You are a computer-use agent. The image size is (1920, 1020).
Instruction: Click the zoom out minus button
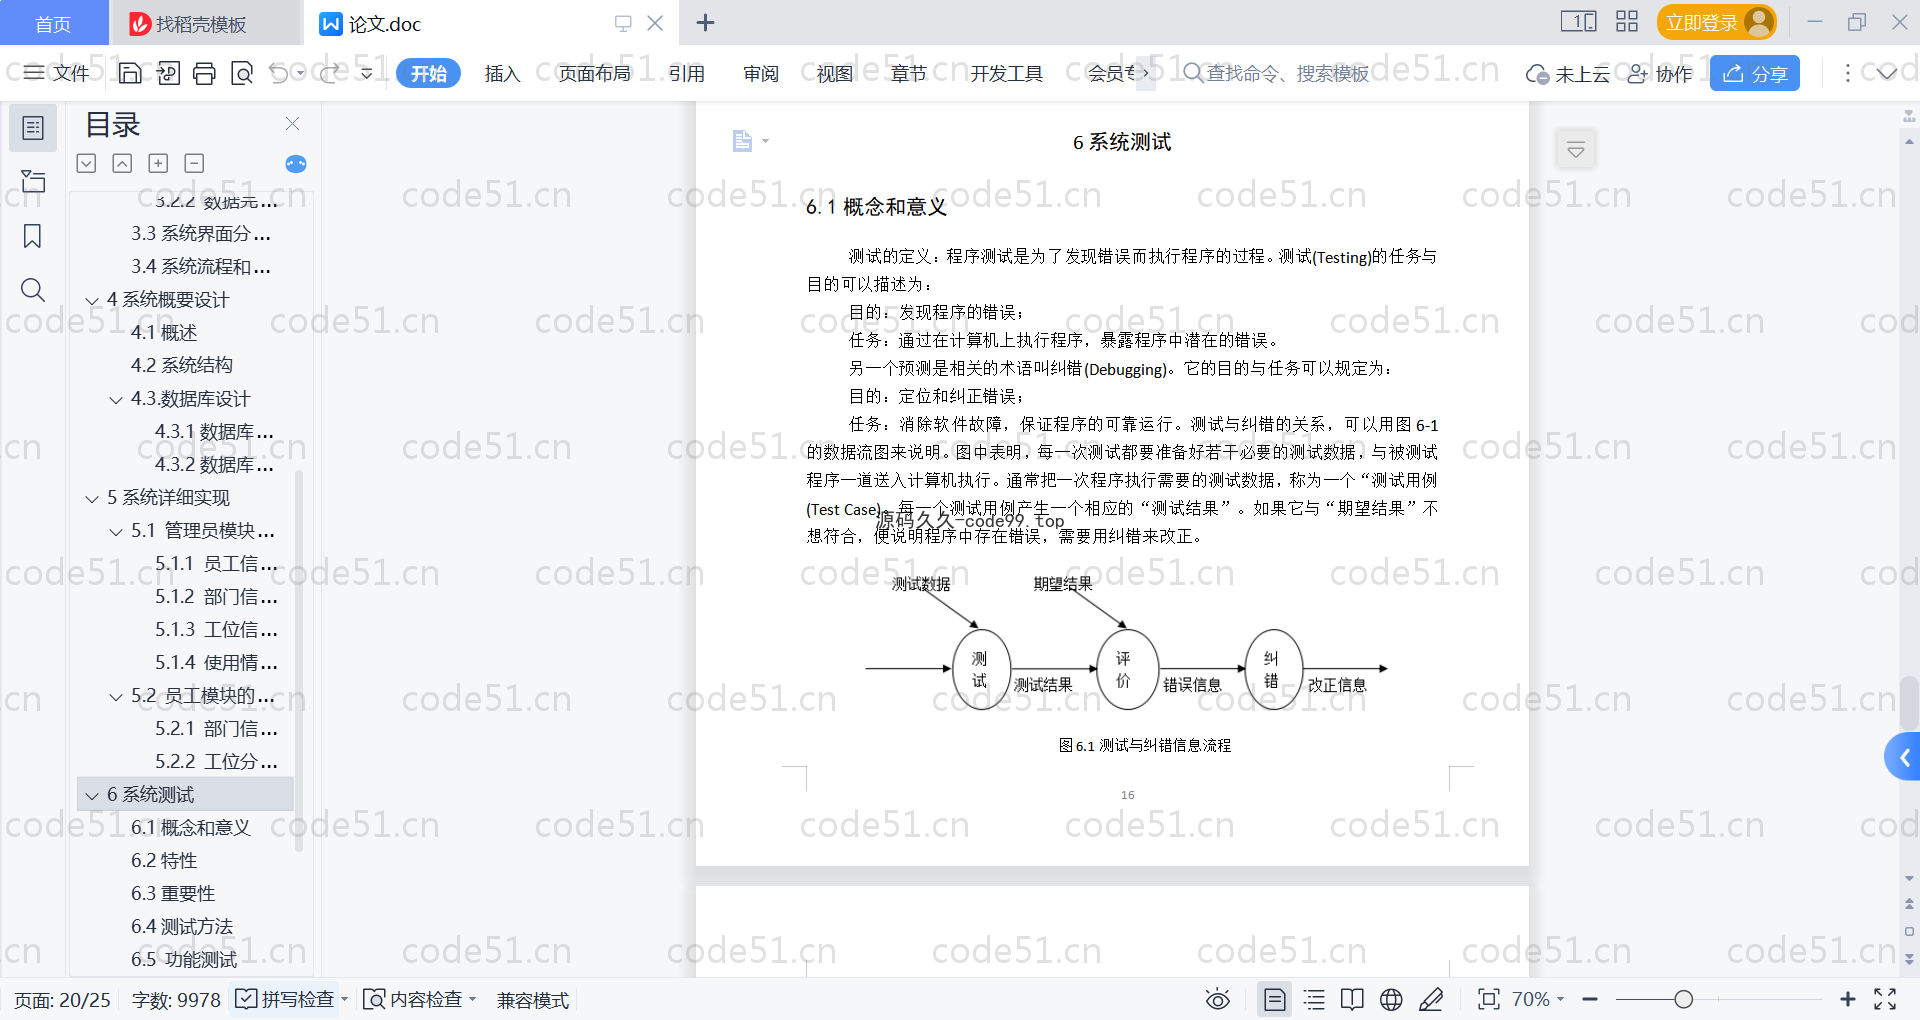click(x=1590, y=999)
